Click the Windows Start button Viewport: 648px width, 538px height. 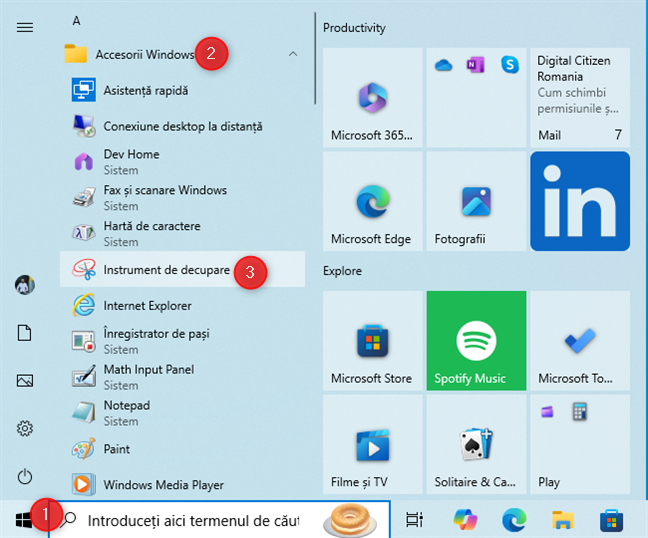24,519
